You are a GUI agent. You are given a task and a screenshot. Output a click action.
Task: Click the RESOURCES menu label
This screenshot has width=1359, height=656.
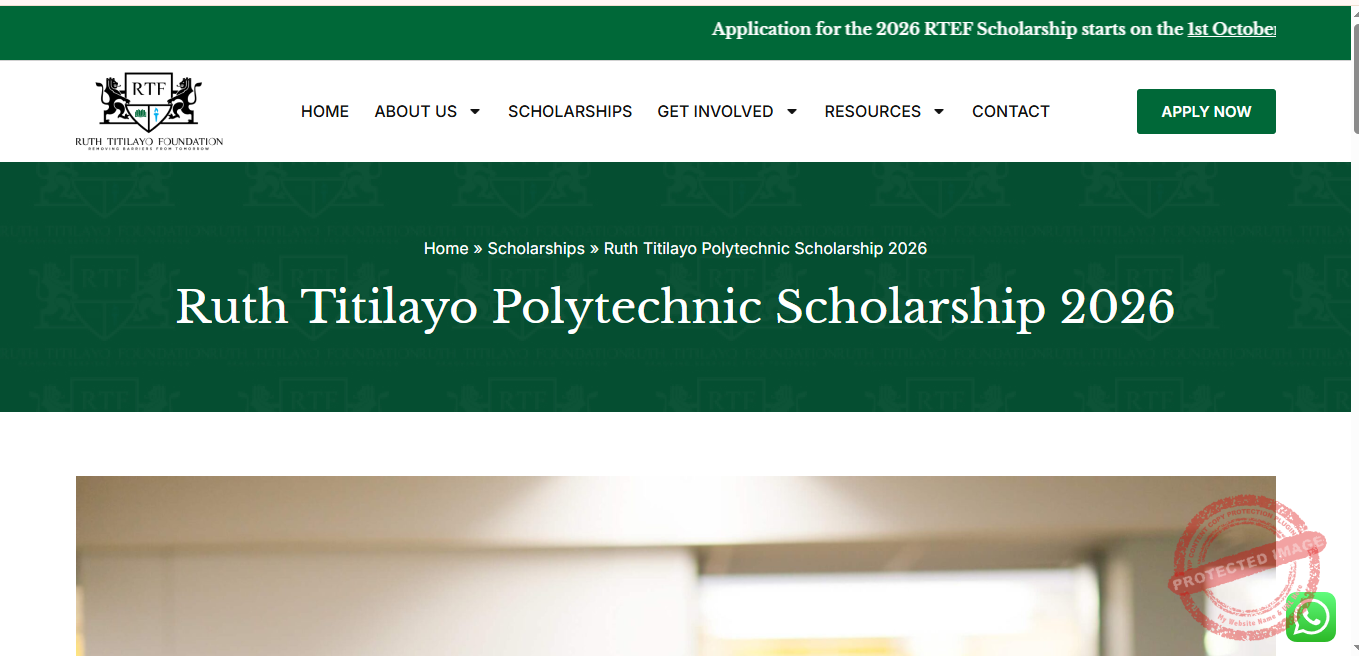coord(872,111)
